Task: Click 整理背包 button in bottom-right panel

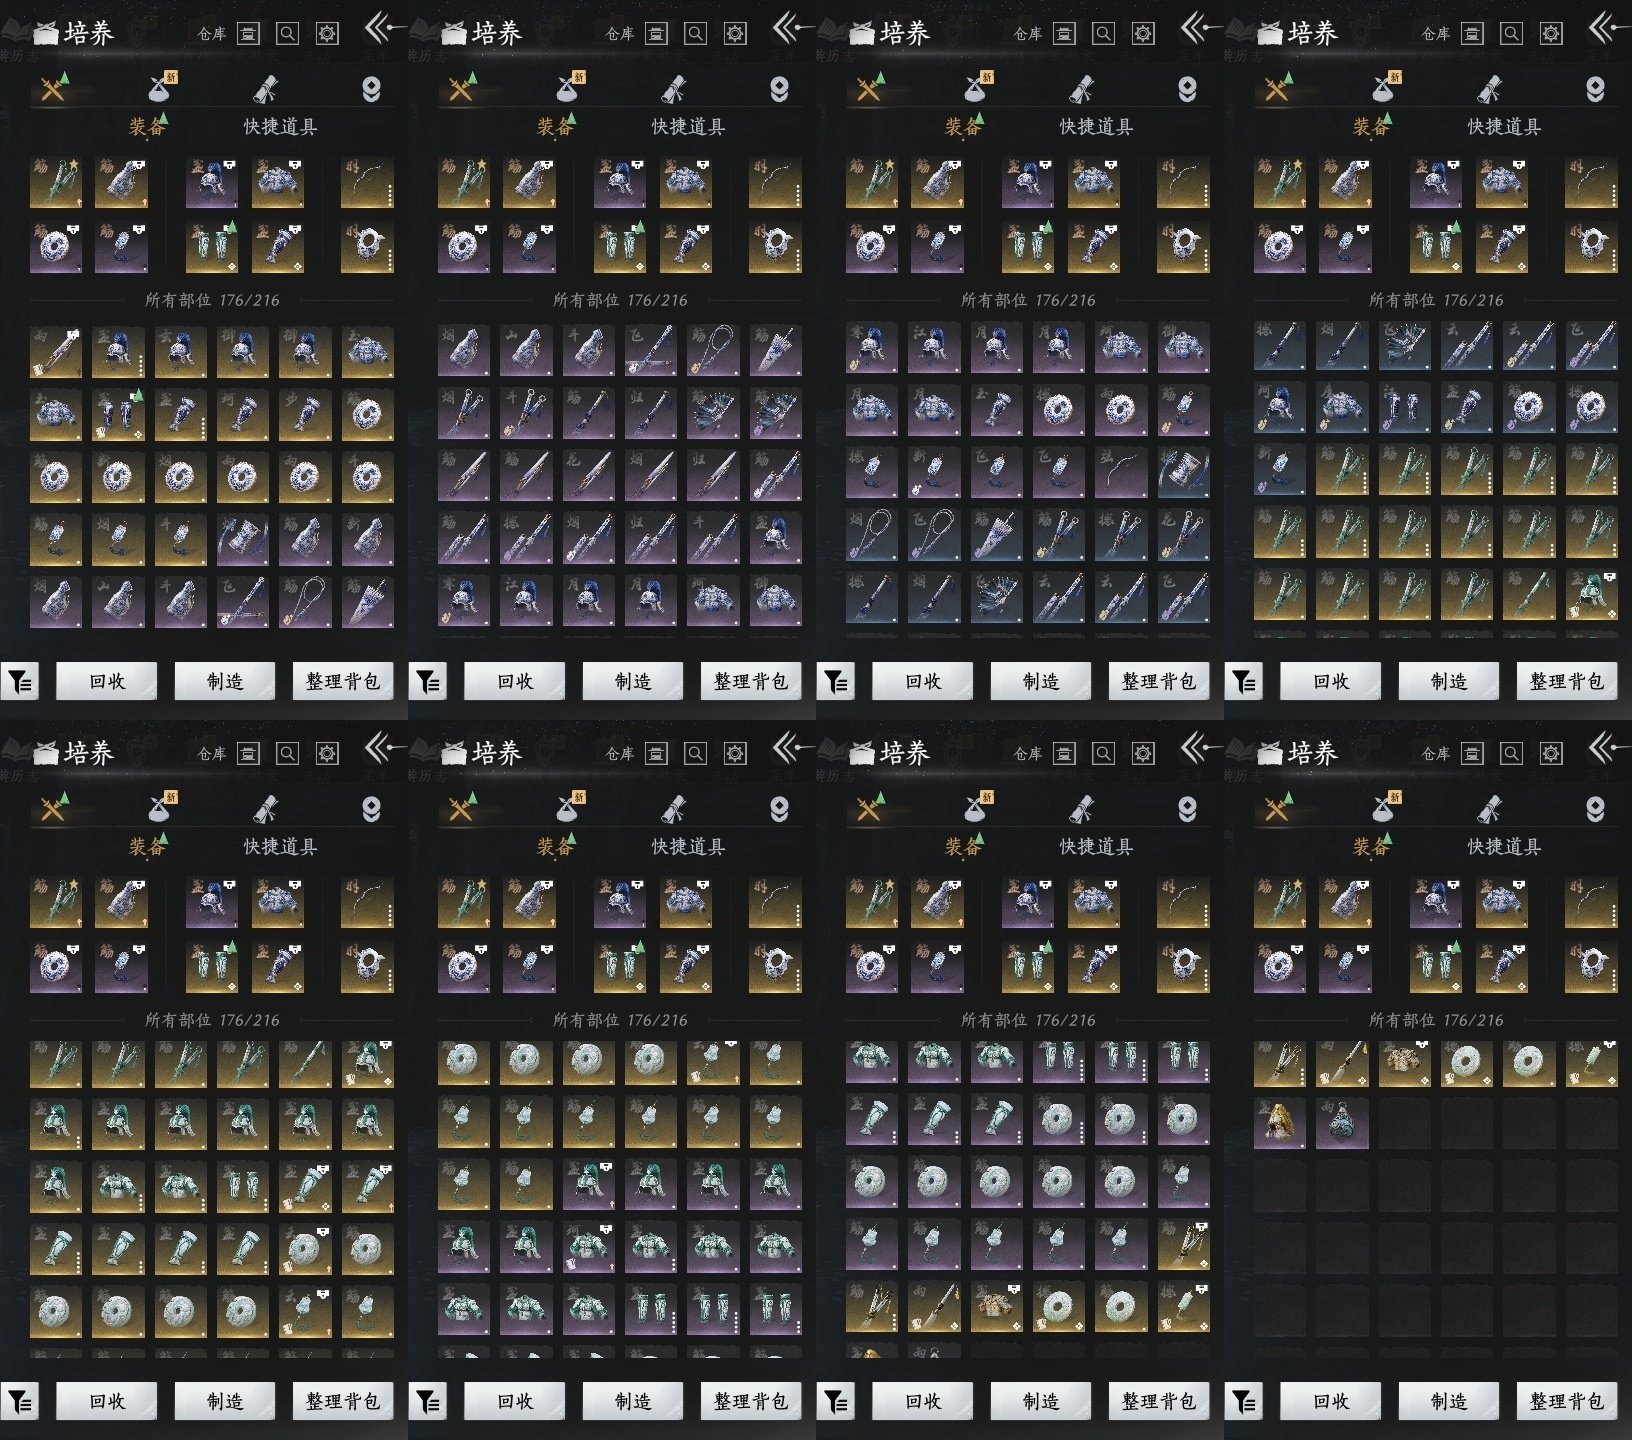Action: coord(1567,1401)
